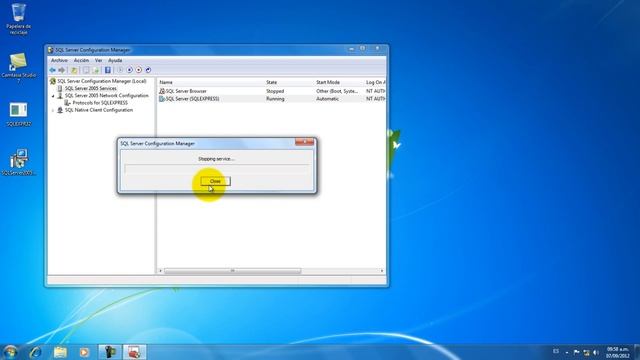Viewport: 640px width, 360px height.
Task: Open the Acción menu
Action: pyautogui.click(x=81, y=60)
